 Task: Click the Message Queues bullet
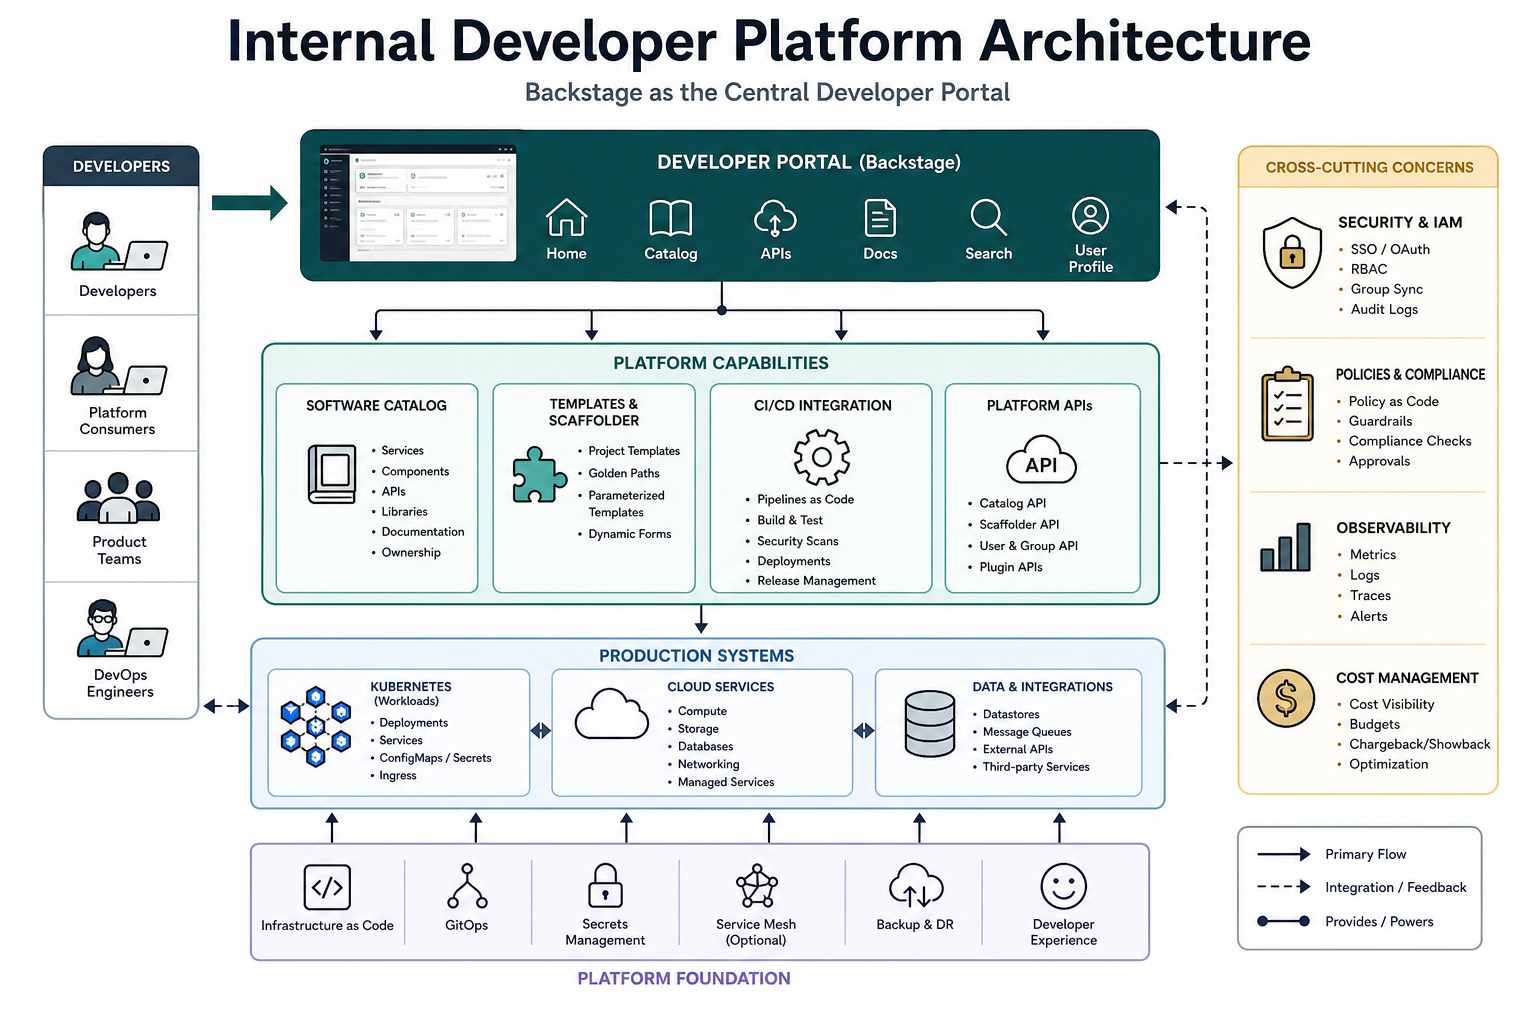[1021, 732]
